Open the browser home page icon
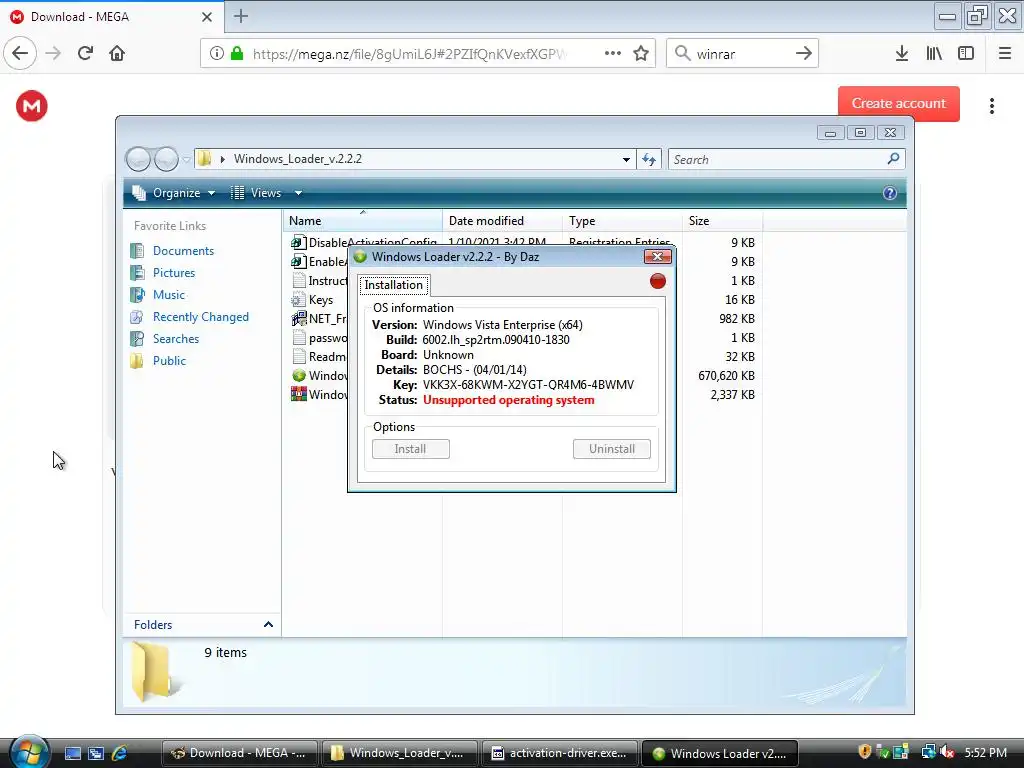The image size is (1024, 768). point(117,53)
